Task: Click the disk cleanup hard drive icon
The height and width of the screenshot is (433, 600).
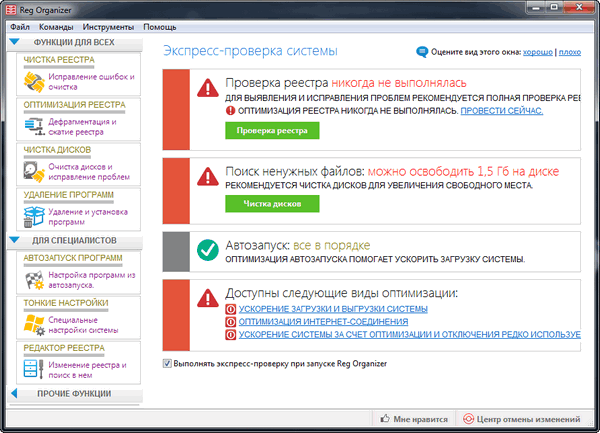Action: coord(34,172)
